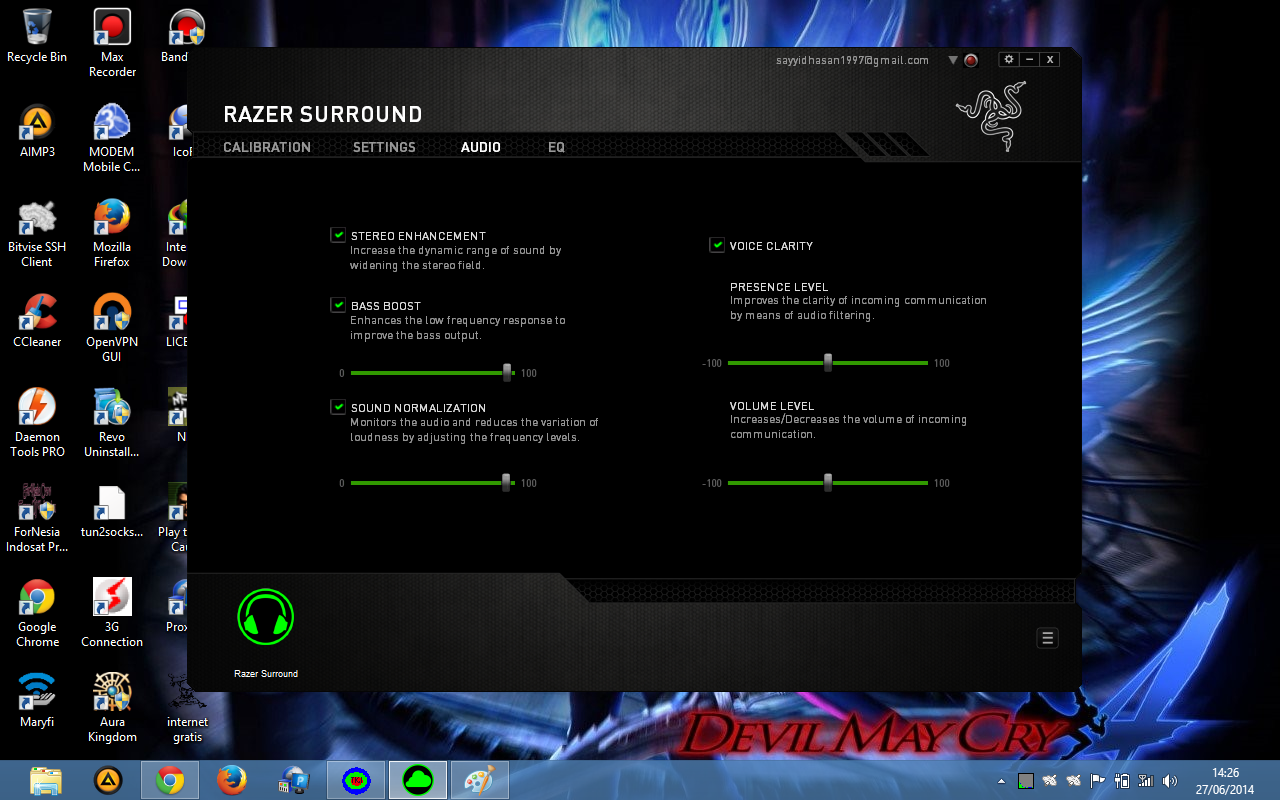Open the hamburger menu icon near bottom right

coord(1047,637)
